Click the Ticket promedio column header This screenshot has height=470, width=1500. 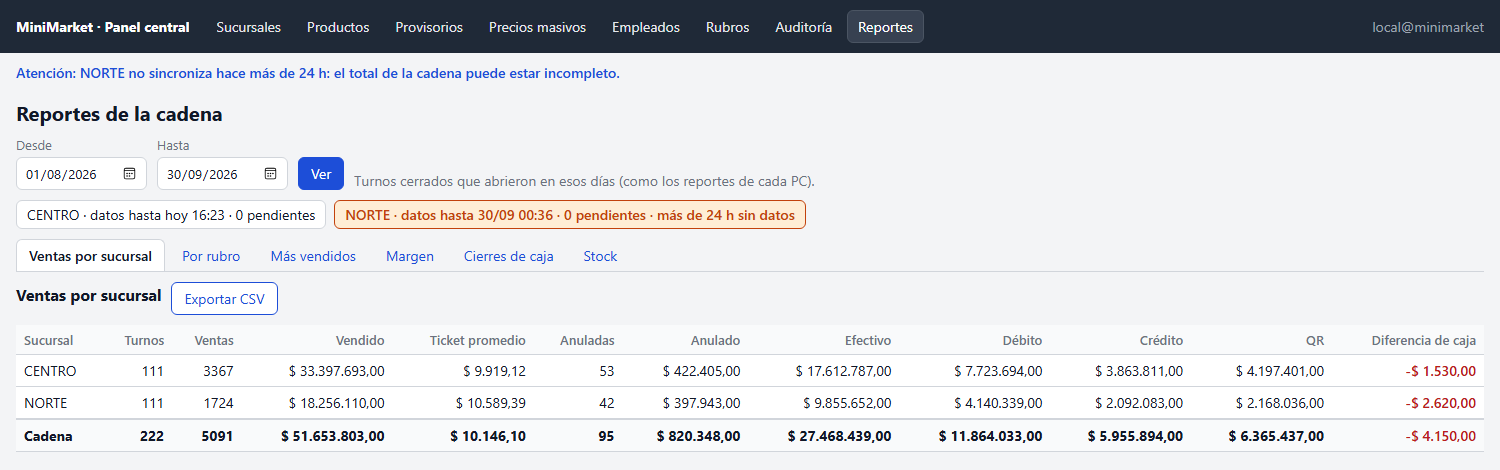click(477, 340)
